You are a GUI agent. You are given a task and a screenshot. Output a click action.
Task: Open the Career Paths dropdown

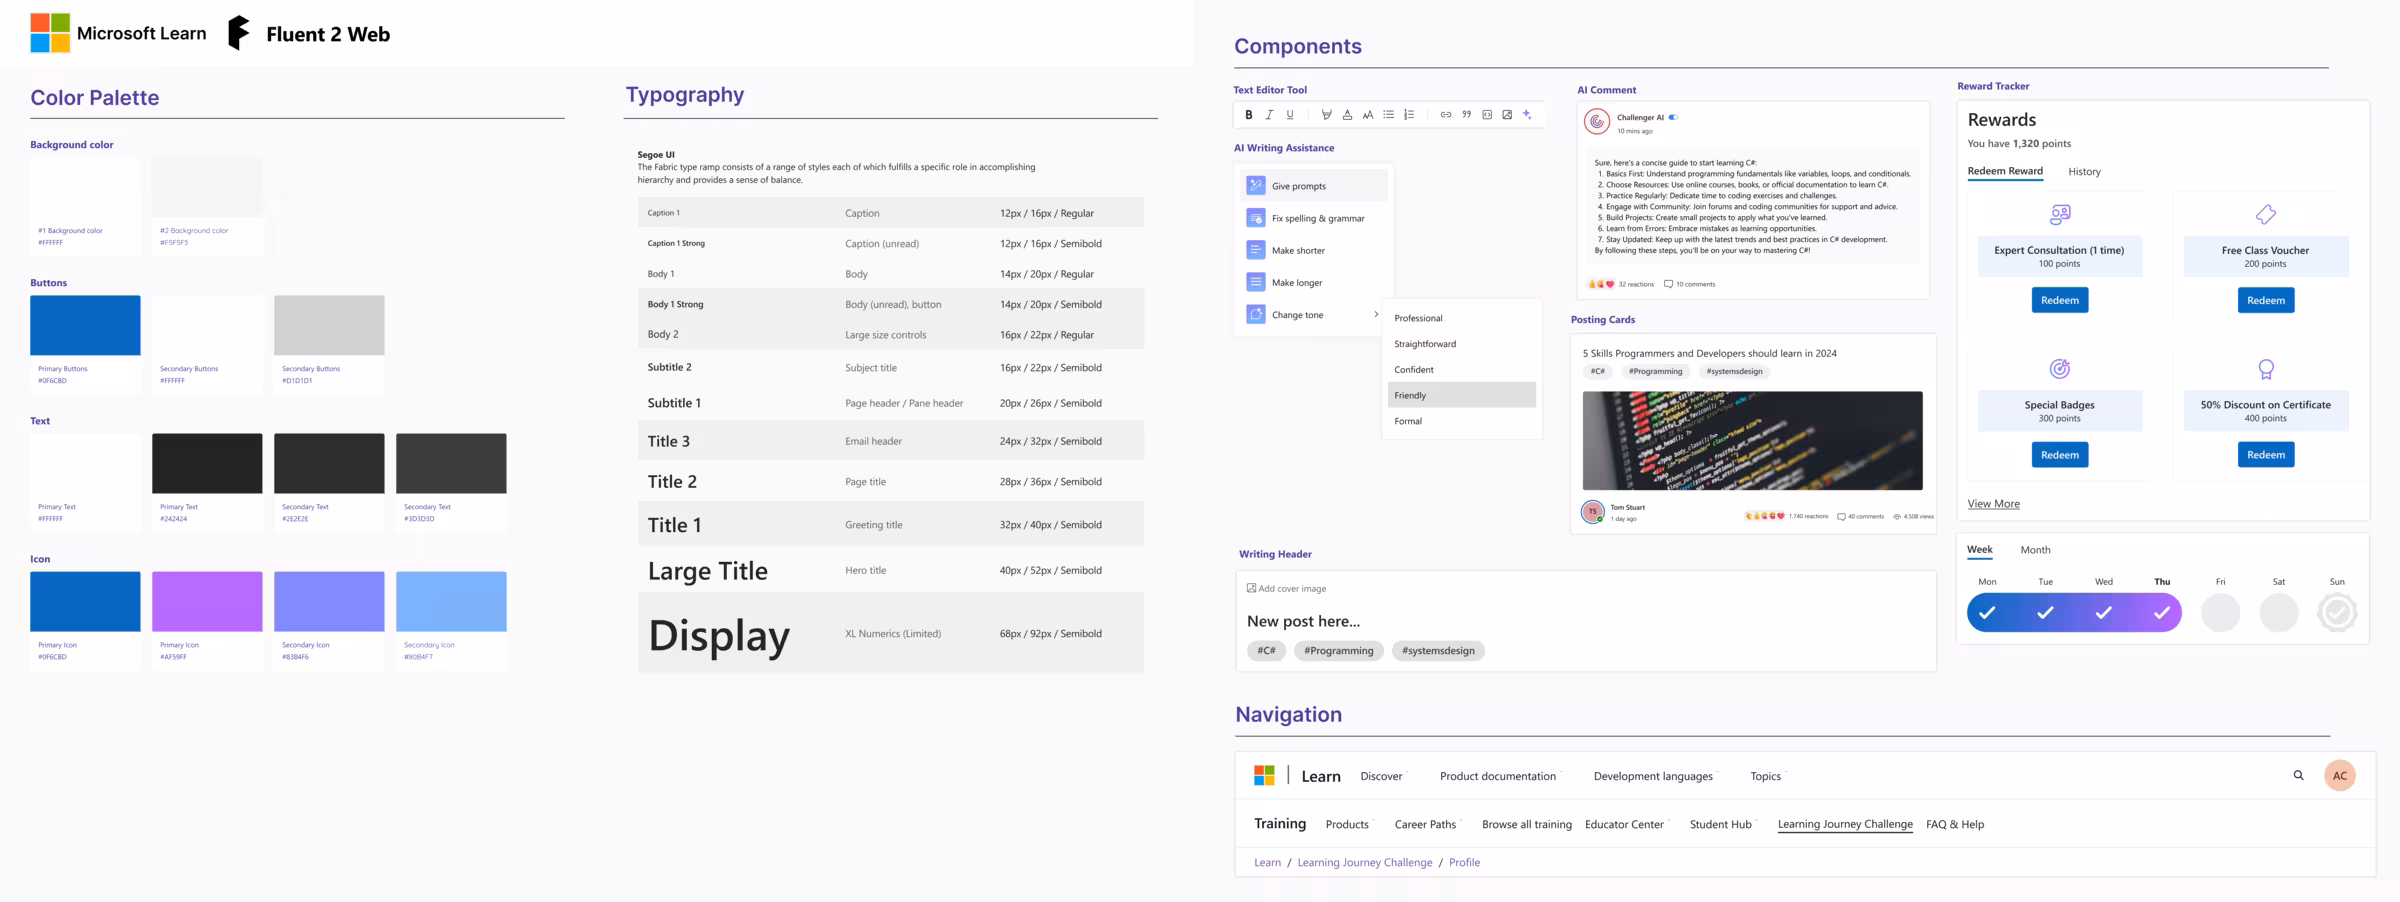(x=1427, y=824)
